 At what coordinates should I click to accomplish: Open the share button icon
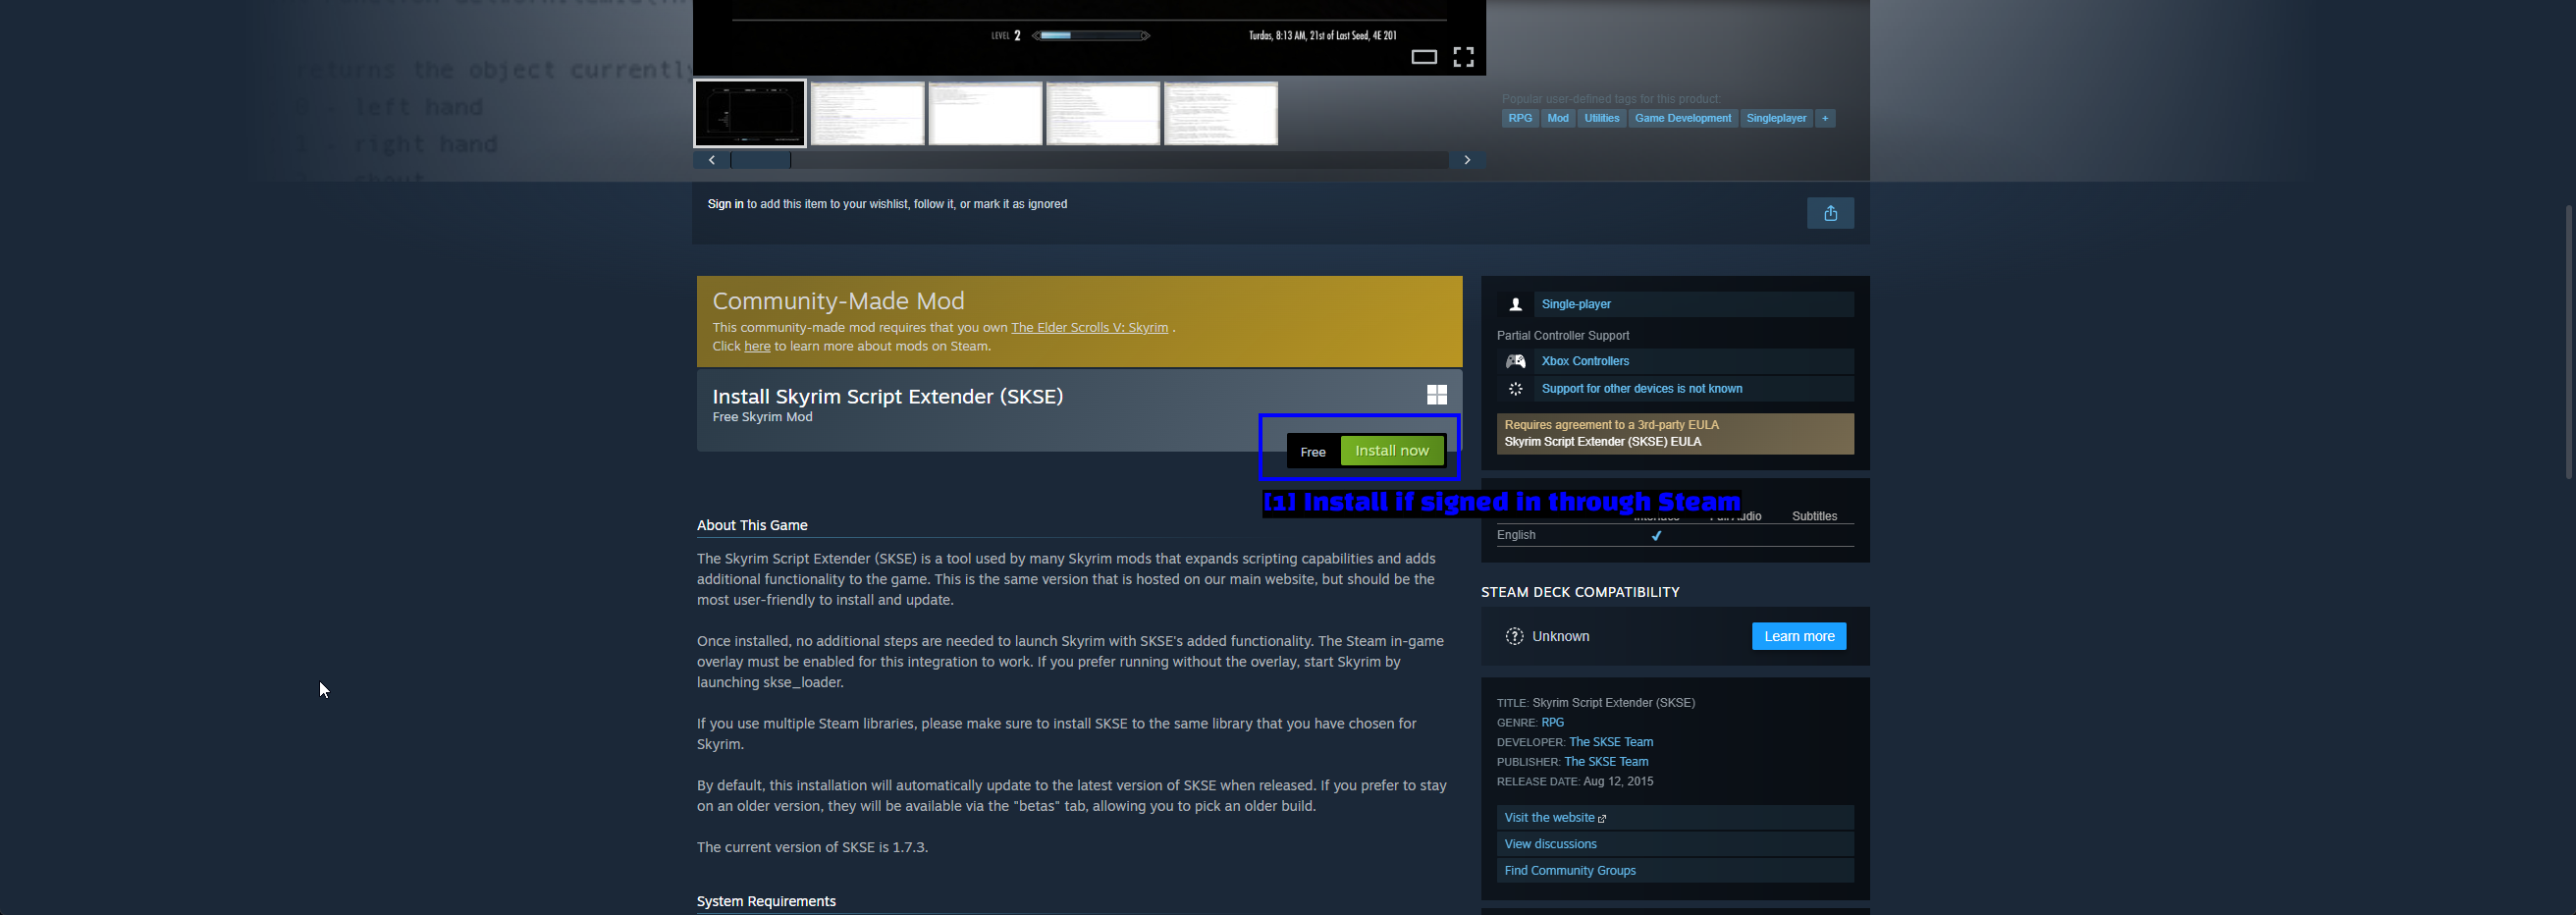(x=1830, y=213)
